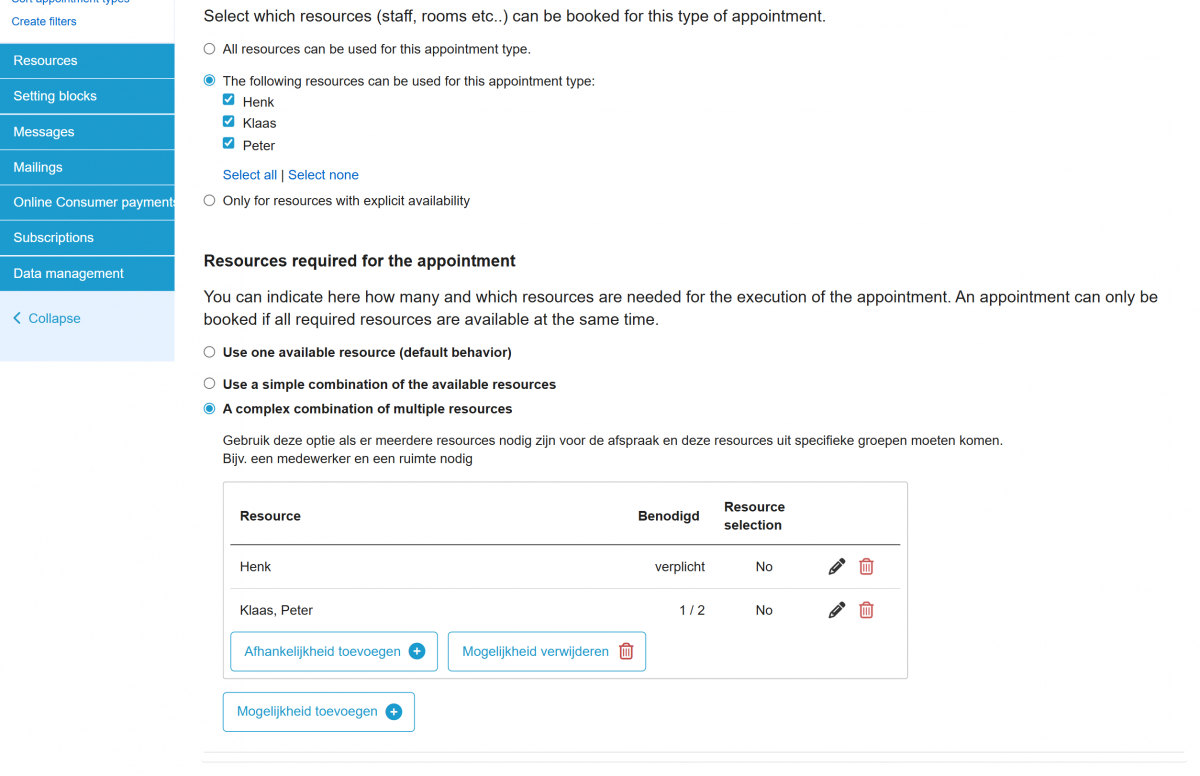Click the 'Select none' link

coord(323,175)
